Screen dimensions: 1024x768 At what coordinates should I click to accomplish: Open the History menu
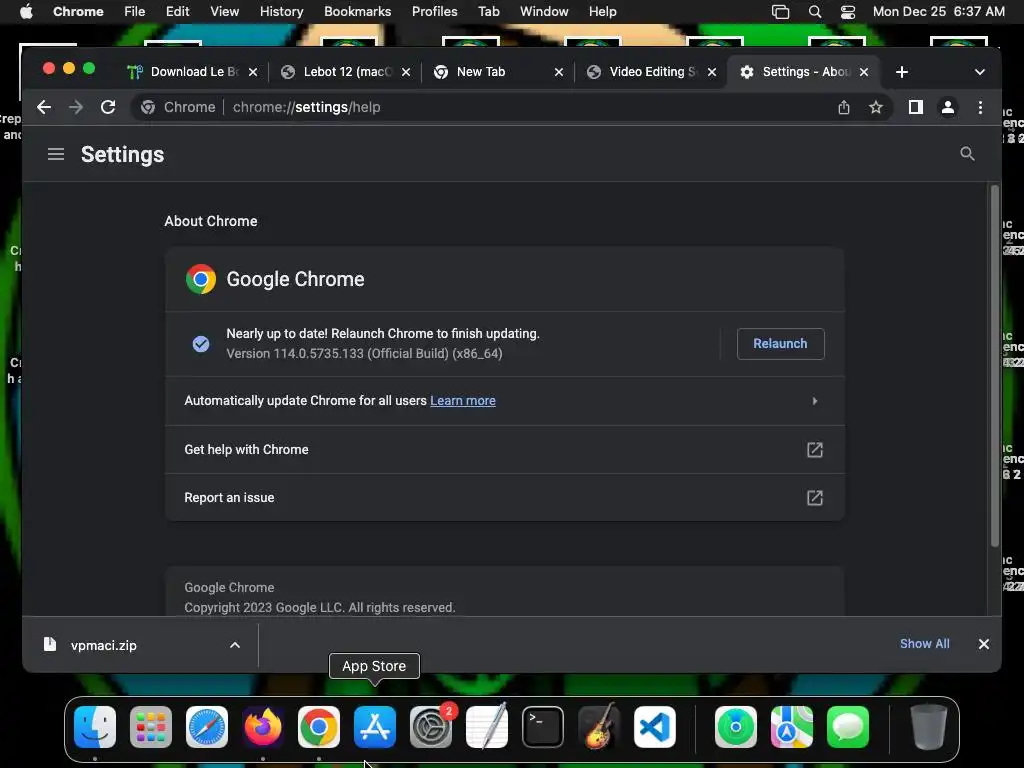click(x=281, y=11)
